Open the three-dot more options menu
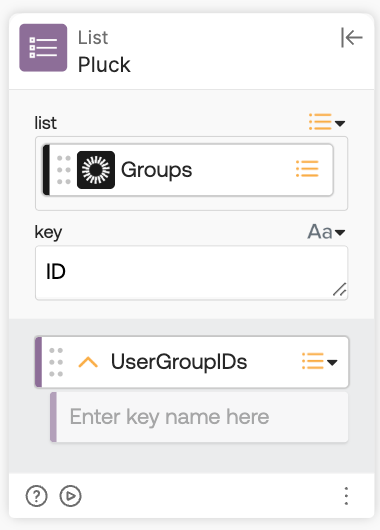 pos(346,496)
